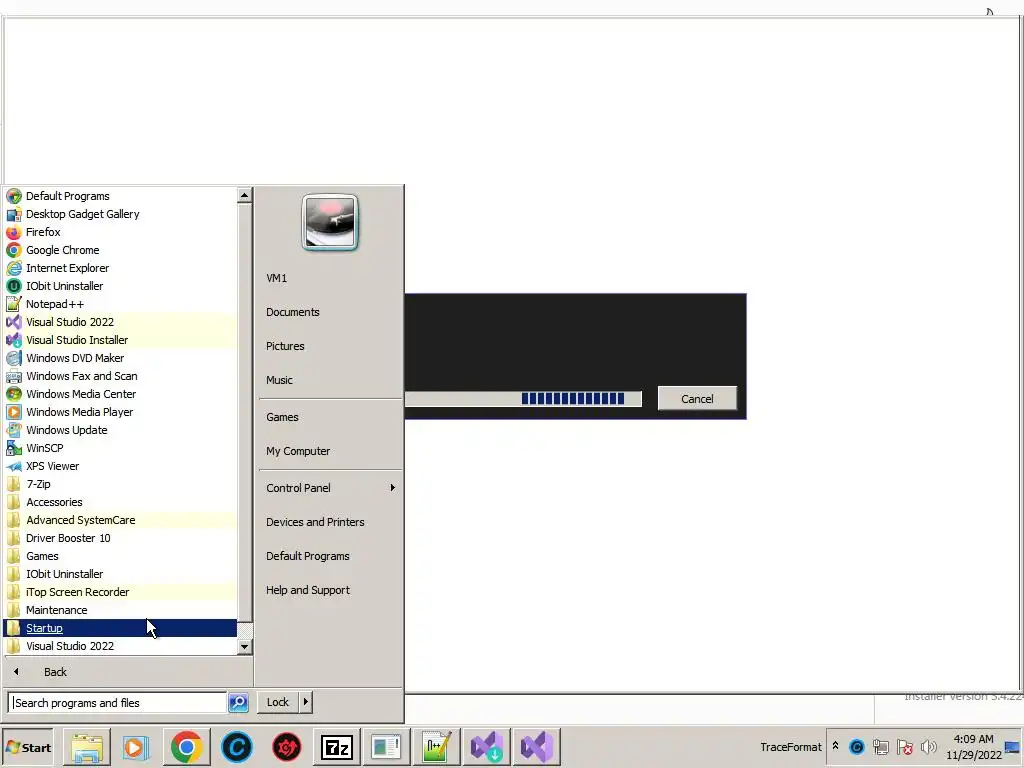Click the Search programs and files box
The image size is (1024, 768).
click(x=118, y=703)
